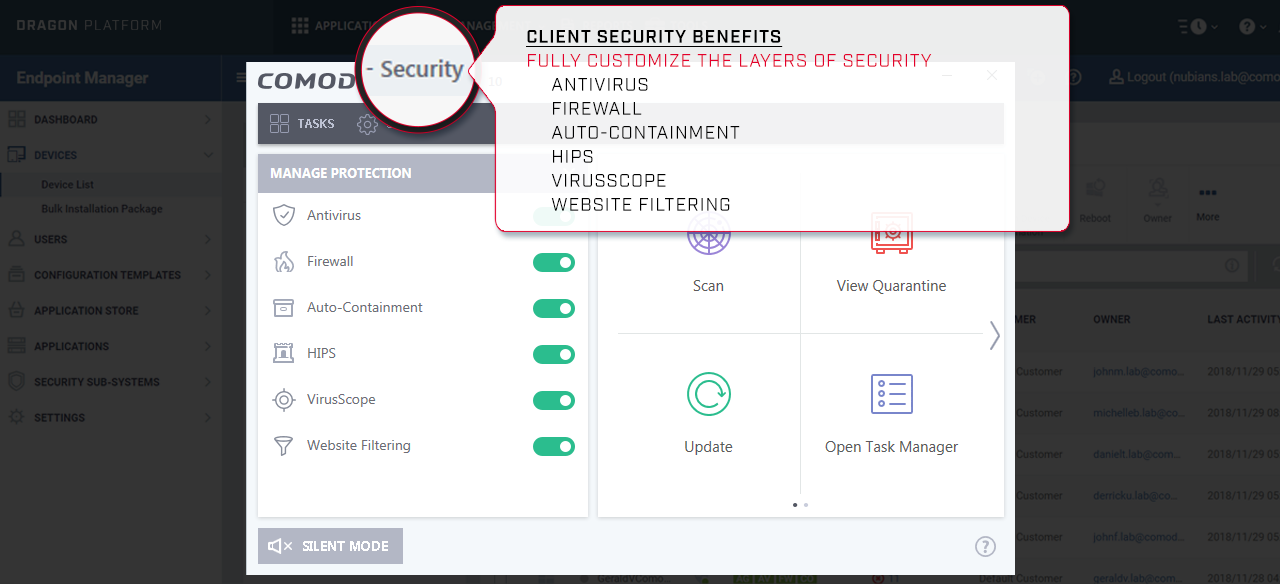Click the settings gear icon beside Tasks
This screenshot has width=1280, height=584.
click(x=367, y=124)
